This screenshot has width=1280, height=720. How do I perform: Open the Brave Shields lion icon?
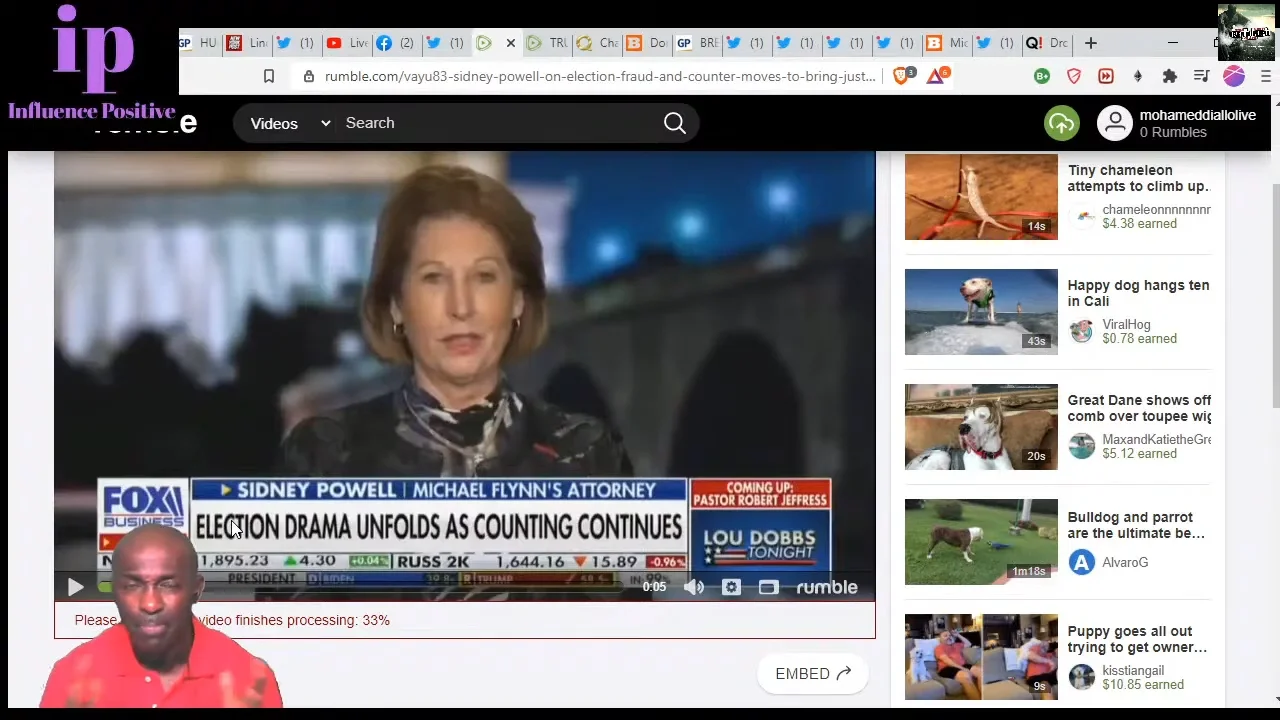(x=902, y=76)
